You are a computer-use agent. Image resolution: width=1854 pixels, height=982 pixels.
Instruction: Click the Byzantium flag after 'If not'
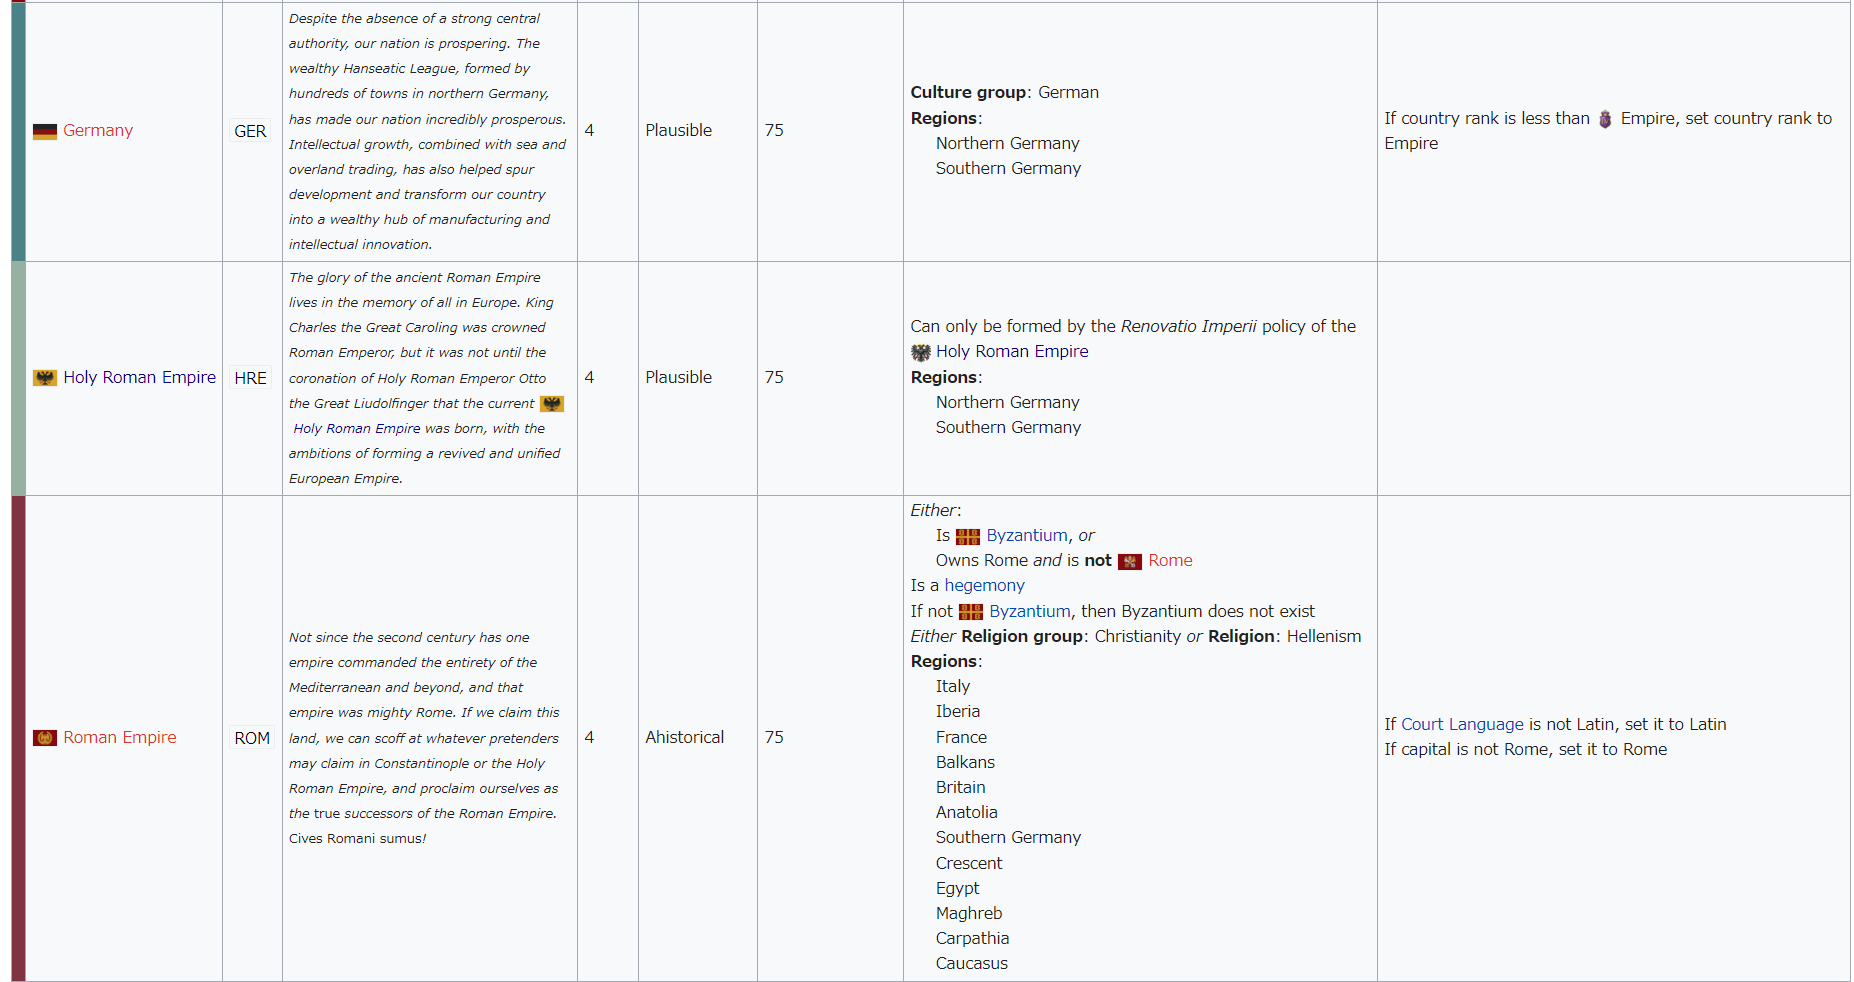971,612
